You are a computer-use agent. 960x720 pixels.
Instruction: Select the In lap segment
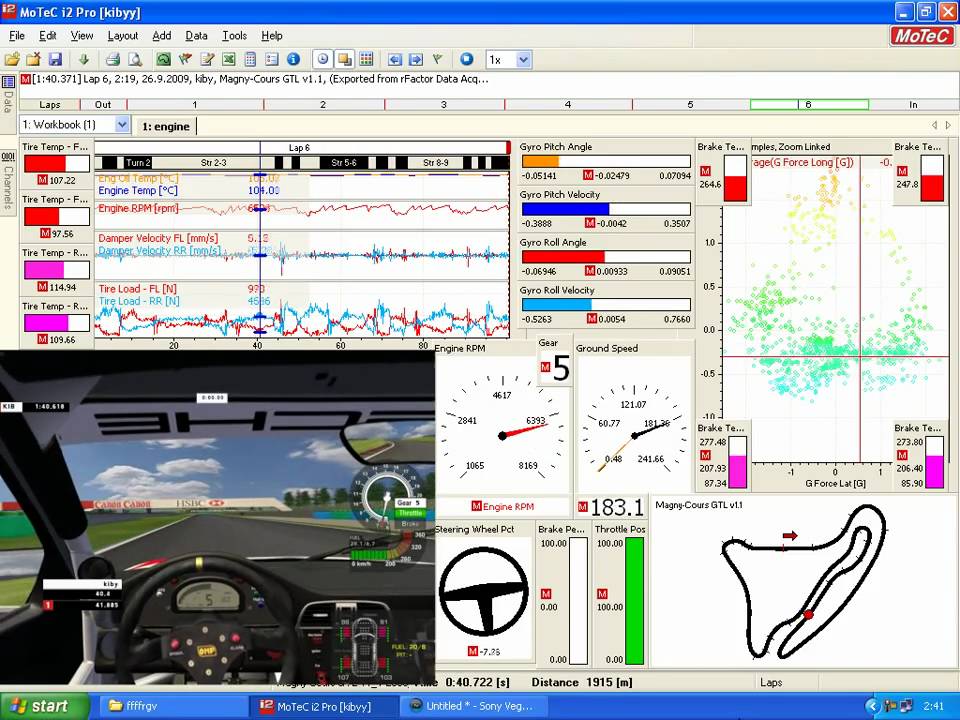pos(913,105)
